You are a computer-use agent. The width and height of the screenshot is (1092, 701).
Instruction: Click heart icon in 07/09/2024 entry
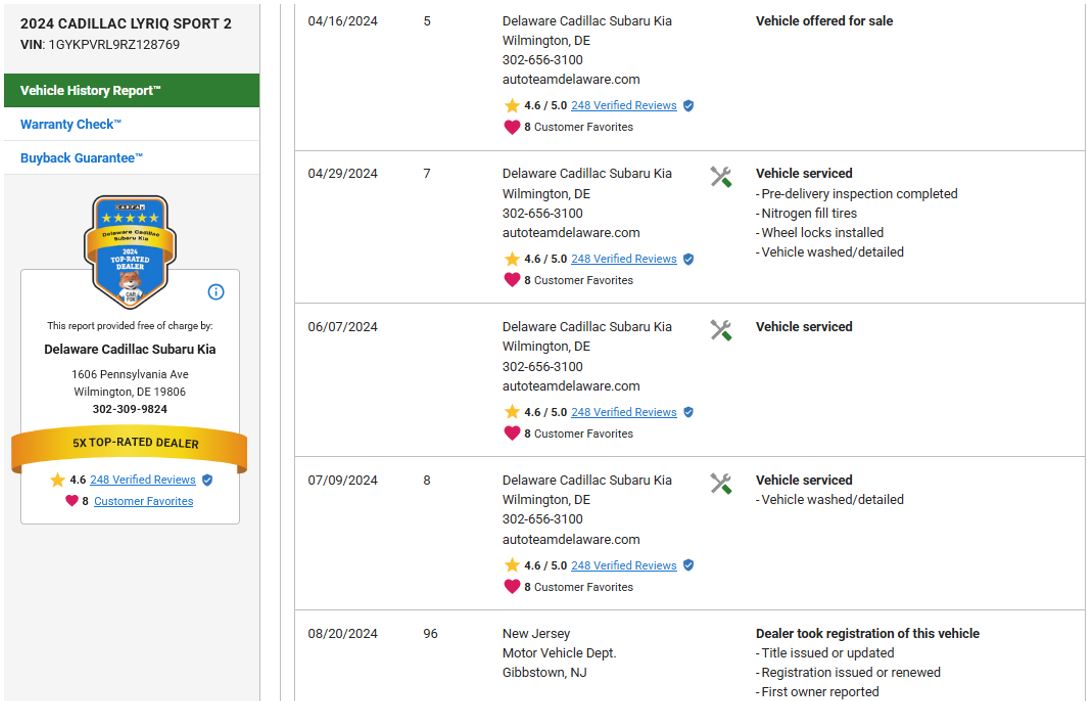(x=512, y=587)
